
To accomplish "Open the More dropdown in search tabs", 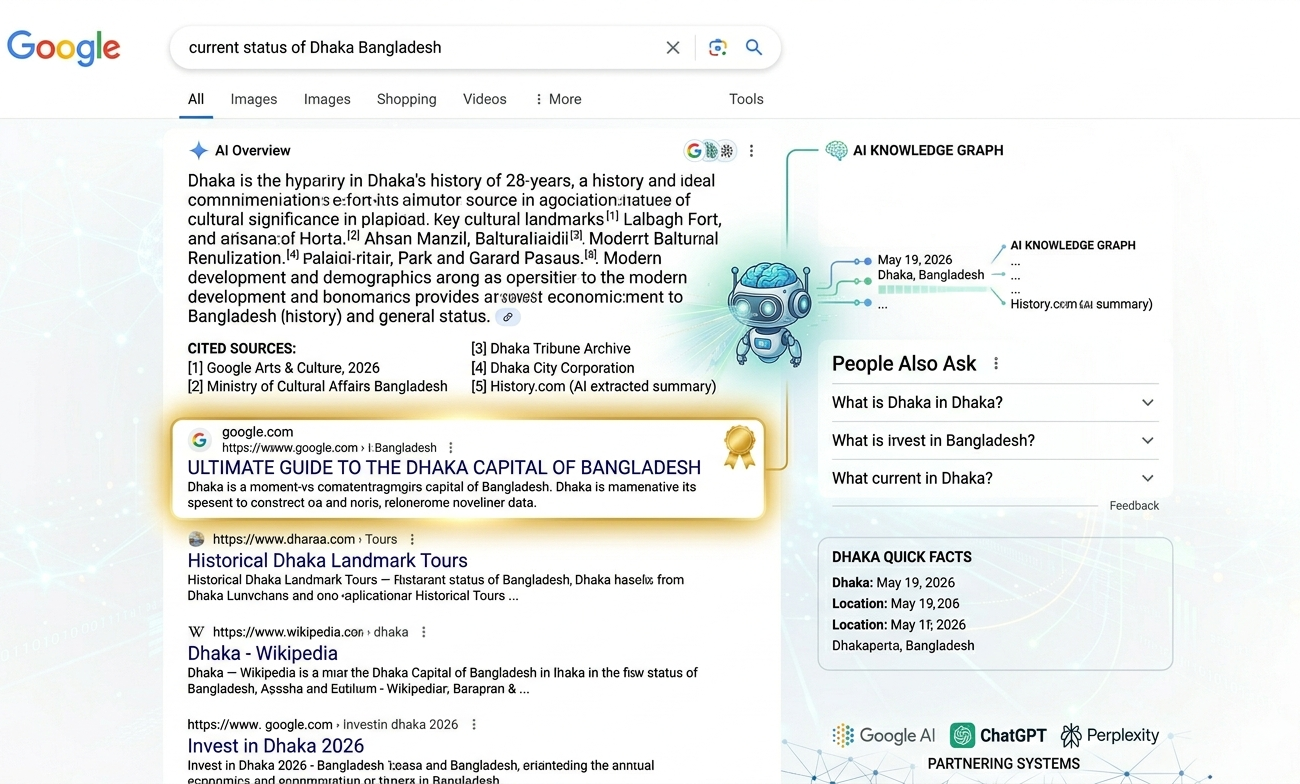I will 558,99.
